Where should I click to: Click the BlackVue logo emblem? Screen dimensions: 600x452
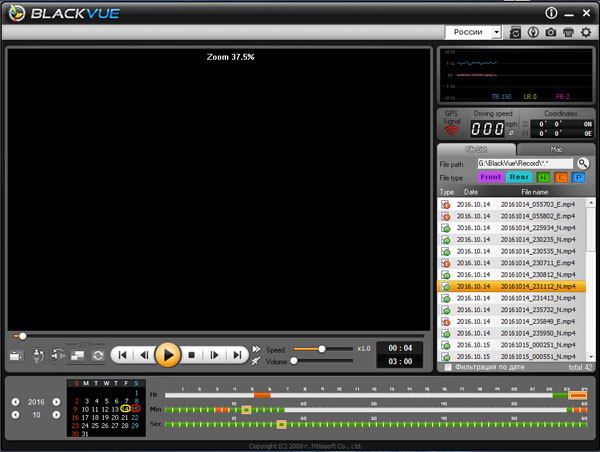tap(16, 13)
